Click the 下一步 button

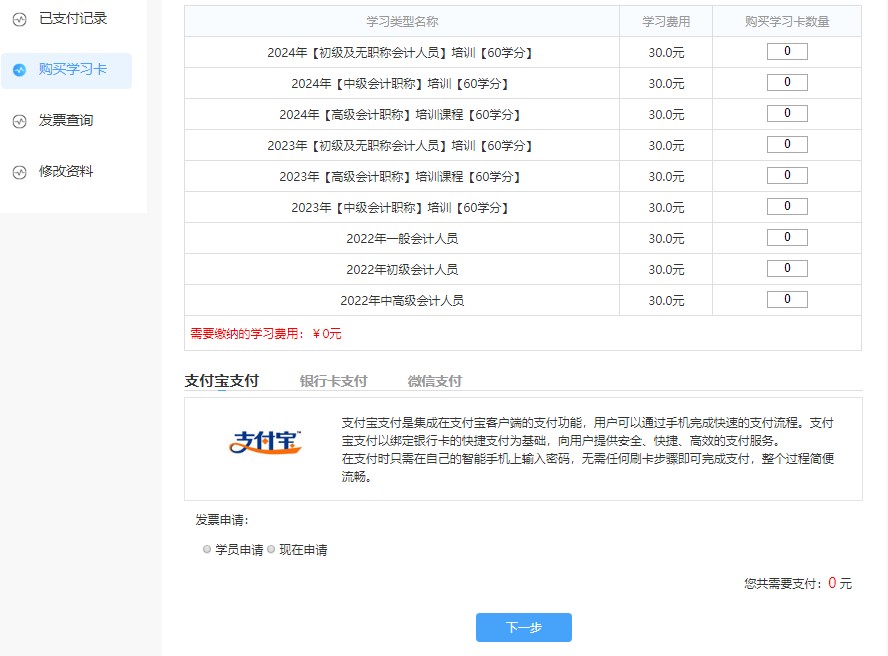[525, 627]
